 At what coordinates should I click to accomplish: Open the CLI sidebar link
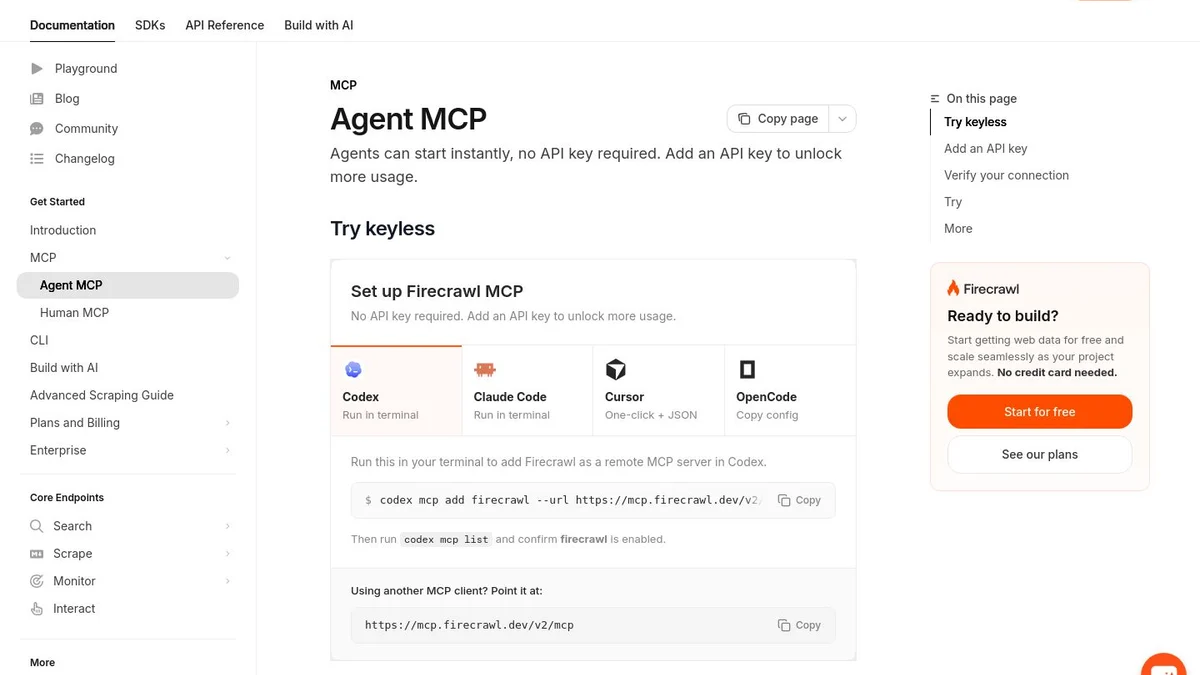(x=39, y=340)
